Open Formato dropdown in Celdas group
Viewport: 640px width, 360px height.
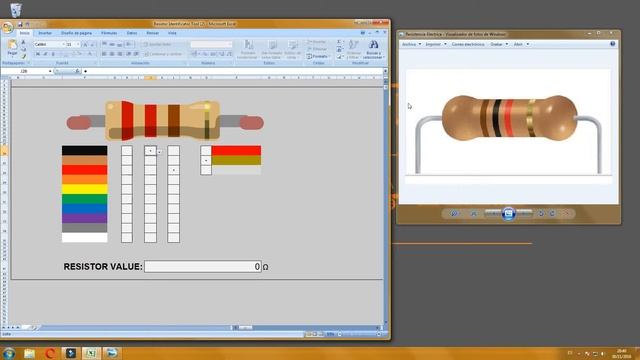[x=318, y=56]
